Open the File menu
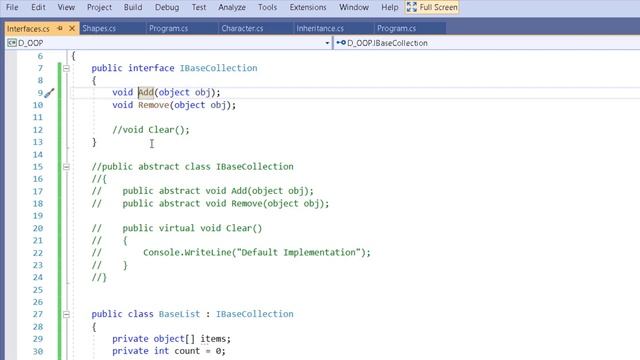This screenshot has height=360, width=640. pyautogui.click(x=12, y=7)
